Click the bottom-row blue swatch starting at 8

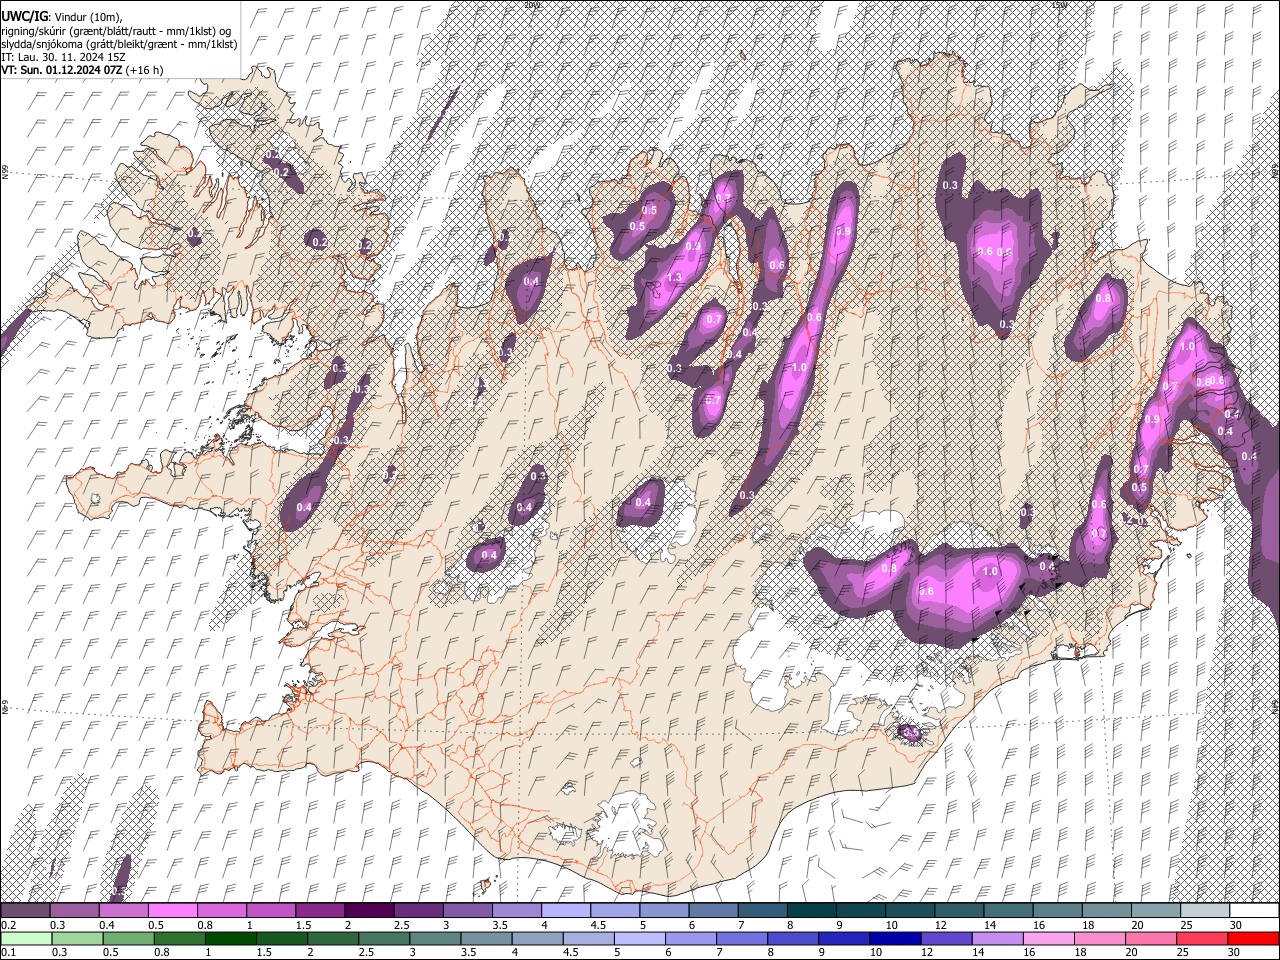point(792,939)
